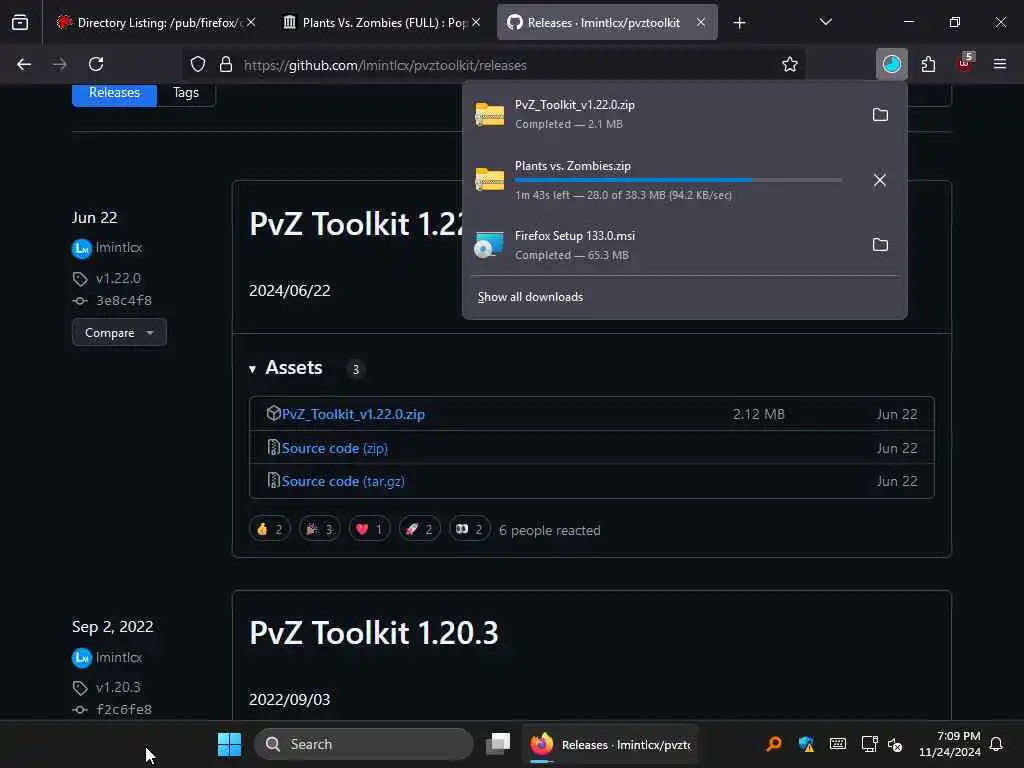Screen dimensions: 1024x768
Task: Open the Extensions puzzle icon
Action: pos(928,64)
